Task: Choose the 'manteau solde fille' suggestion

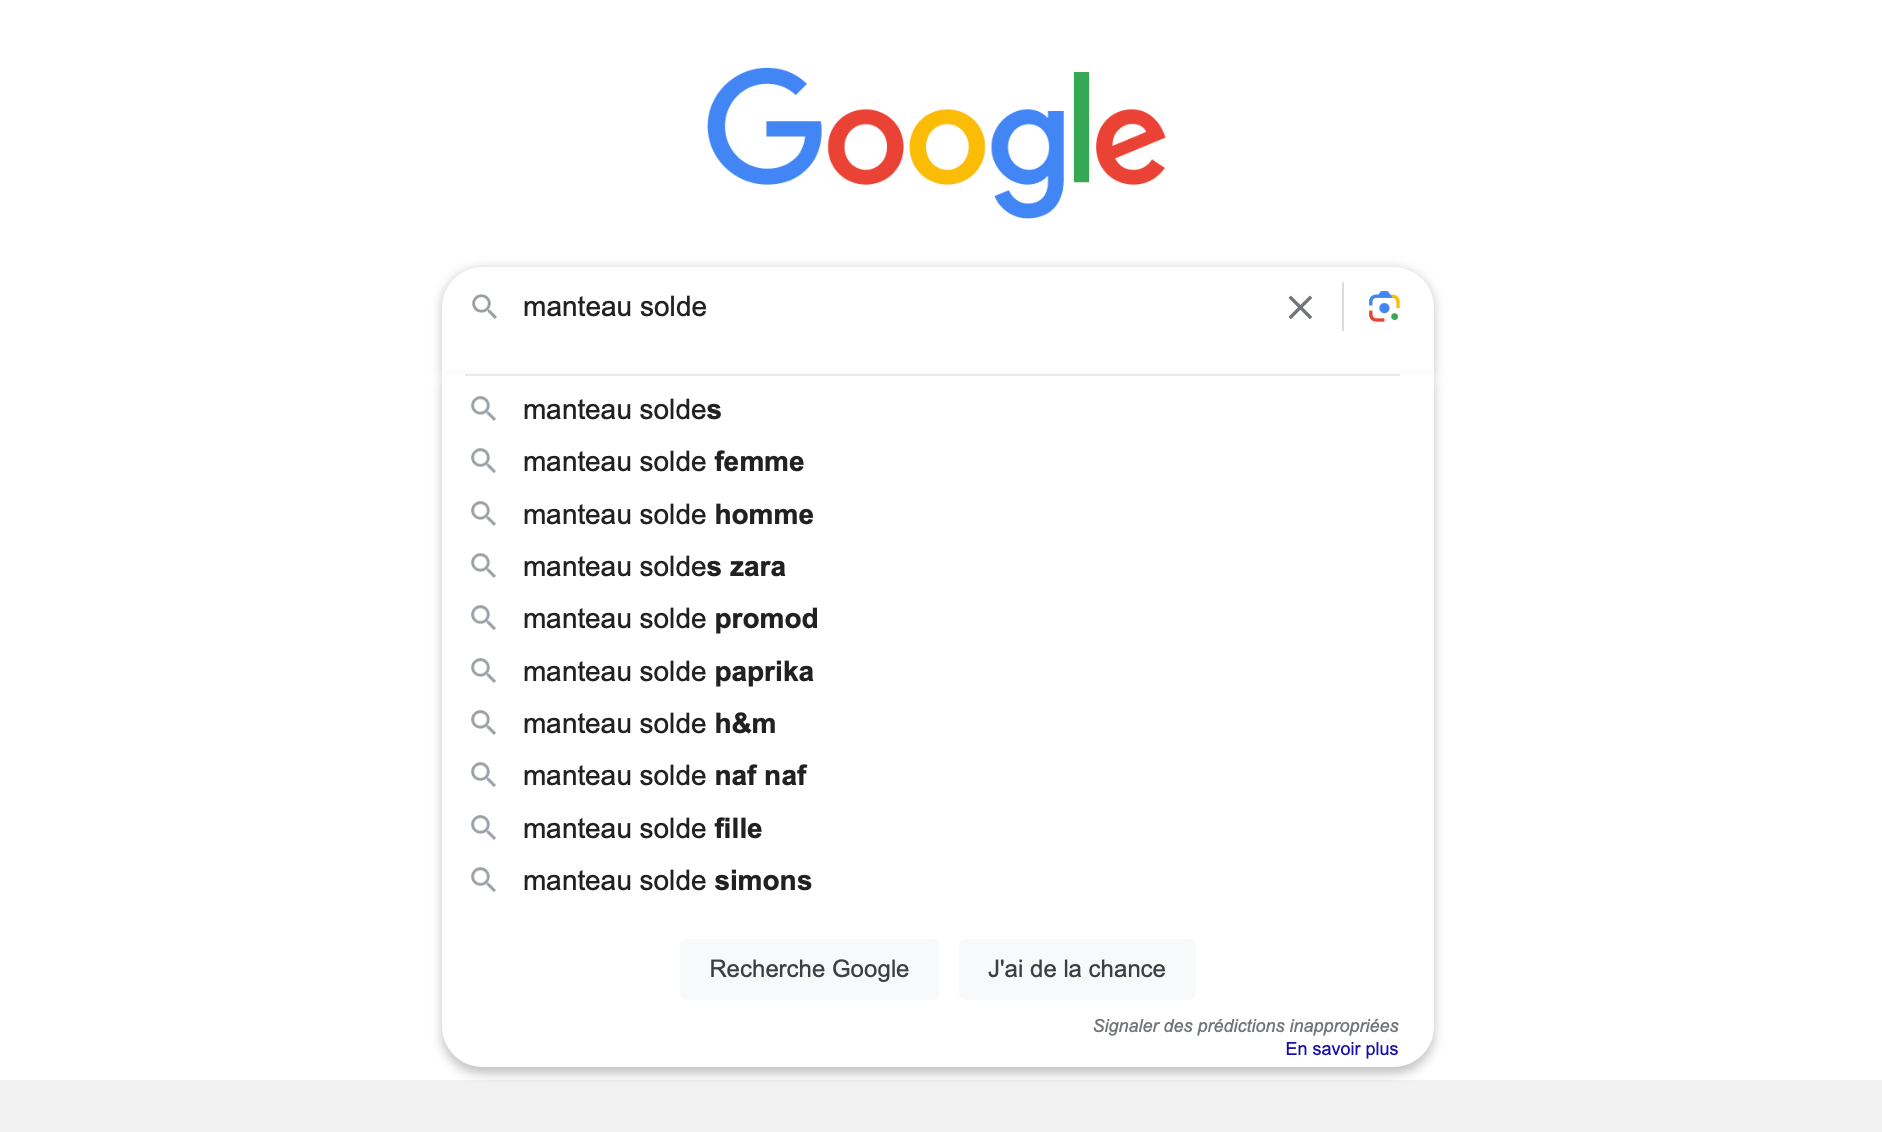Action: point(937,828)
